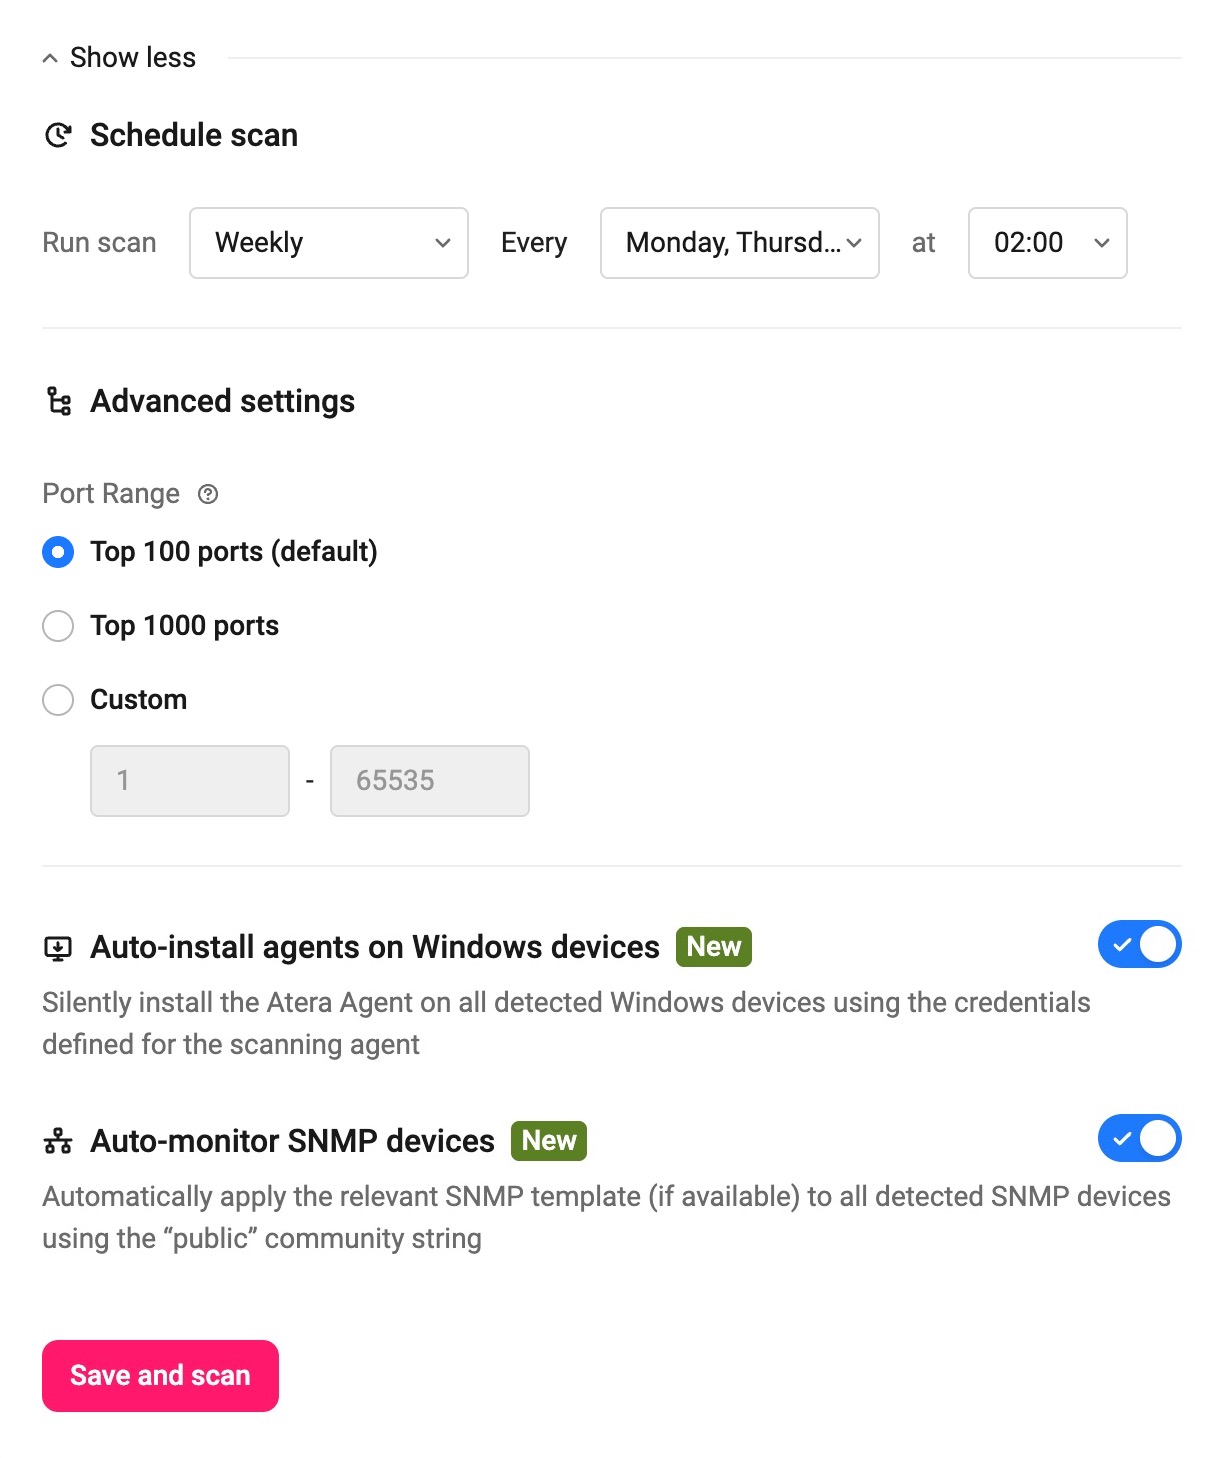This screenshot has height=1458, width=1218.
Task: Click the Schedule scan heading text
Action: pyautogui.click(x=194, y=135)
